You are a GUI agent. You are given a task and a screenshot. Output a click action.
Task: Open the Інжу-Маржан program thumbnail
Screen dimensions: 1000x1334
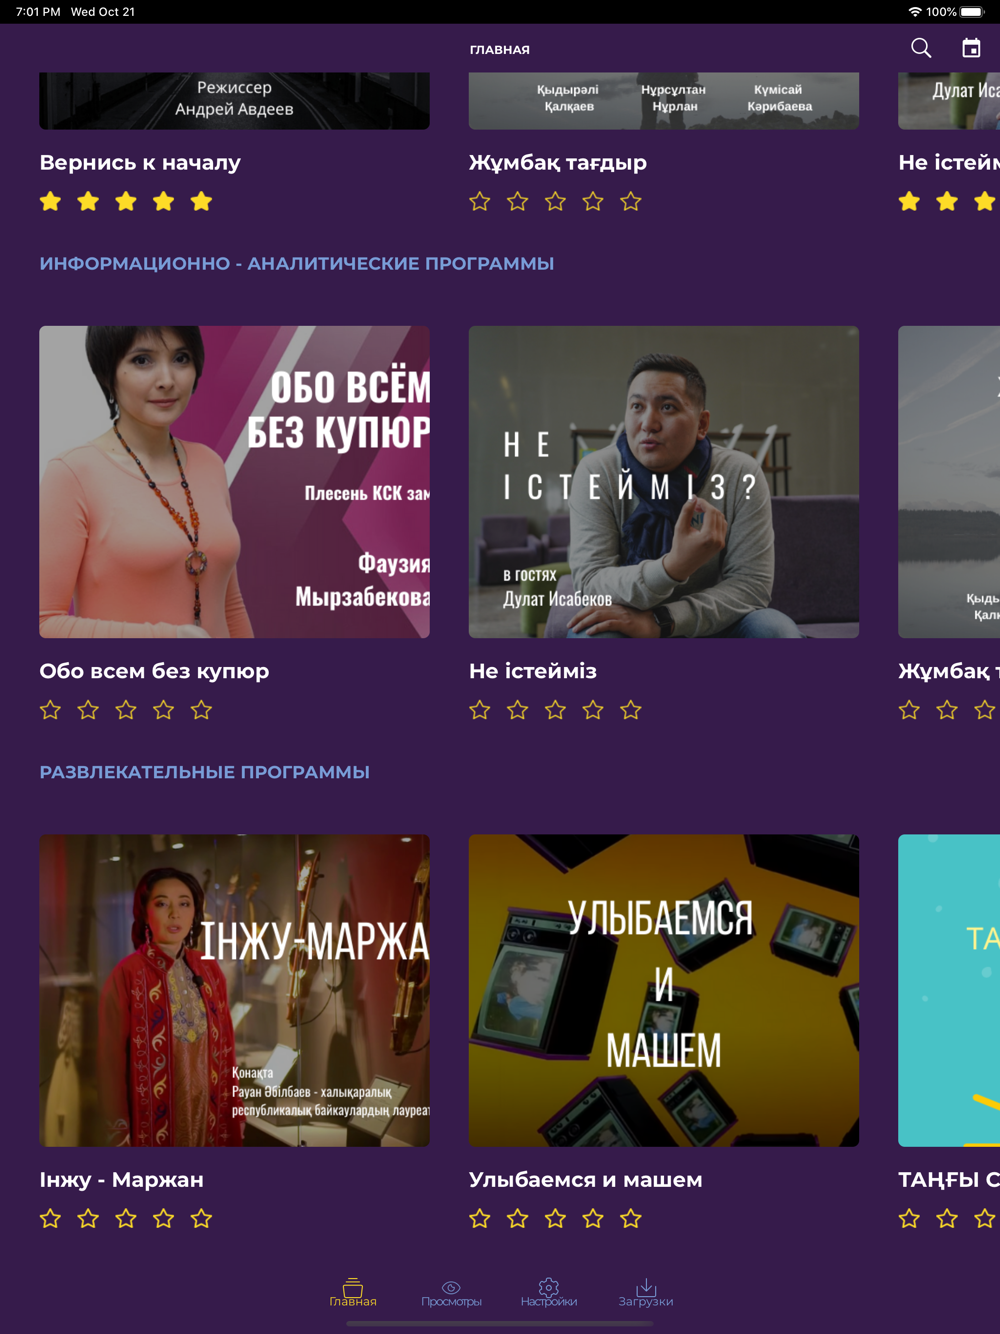click(234, 991)
